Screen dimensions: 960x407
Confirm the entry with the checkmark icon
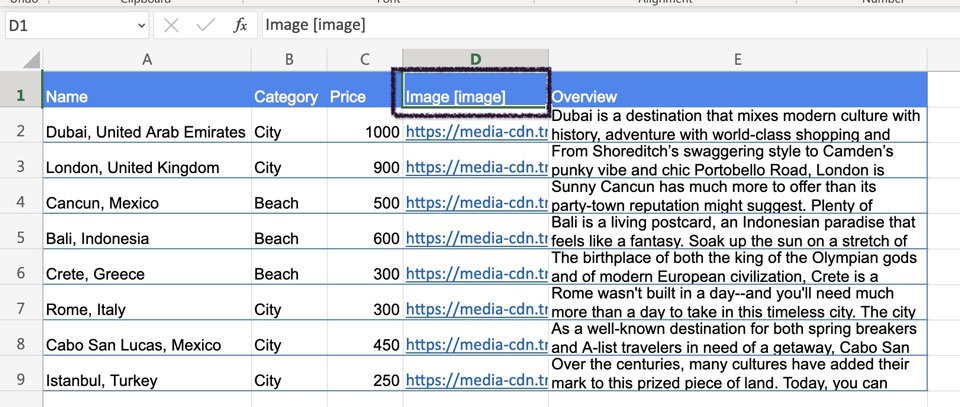pos(205,26)
